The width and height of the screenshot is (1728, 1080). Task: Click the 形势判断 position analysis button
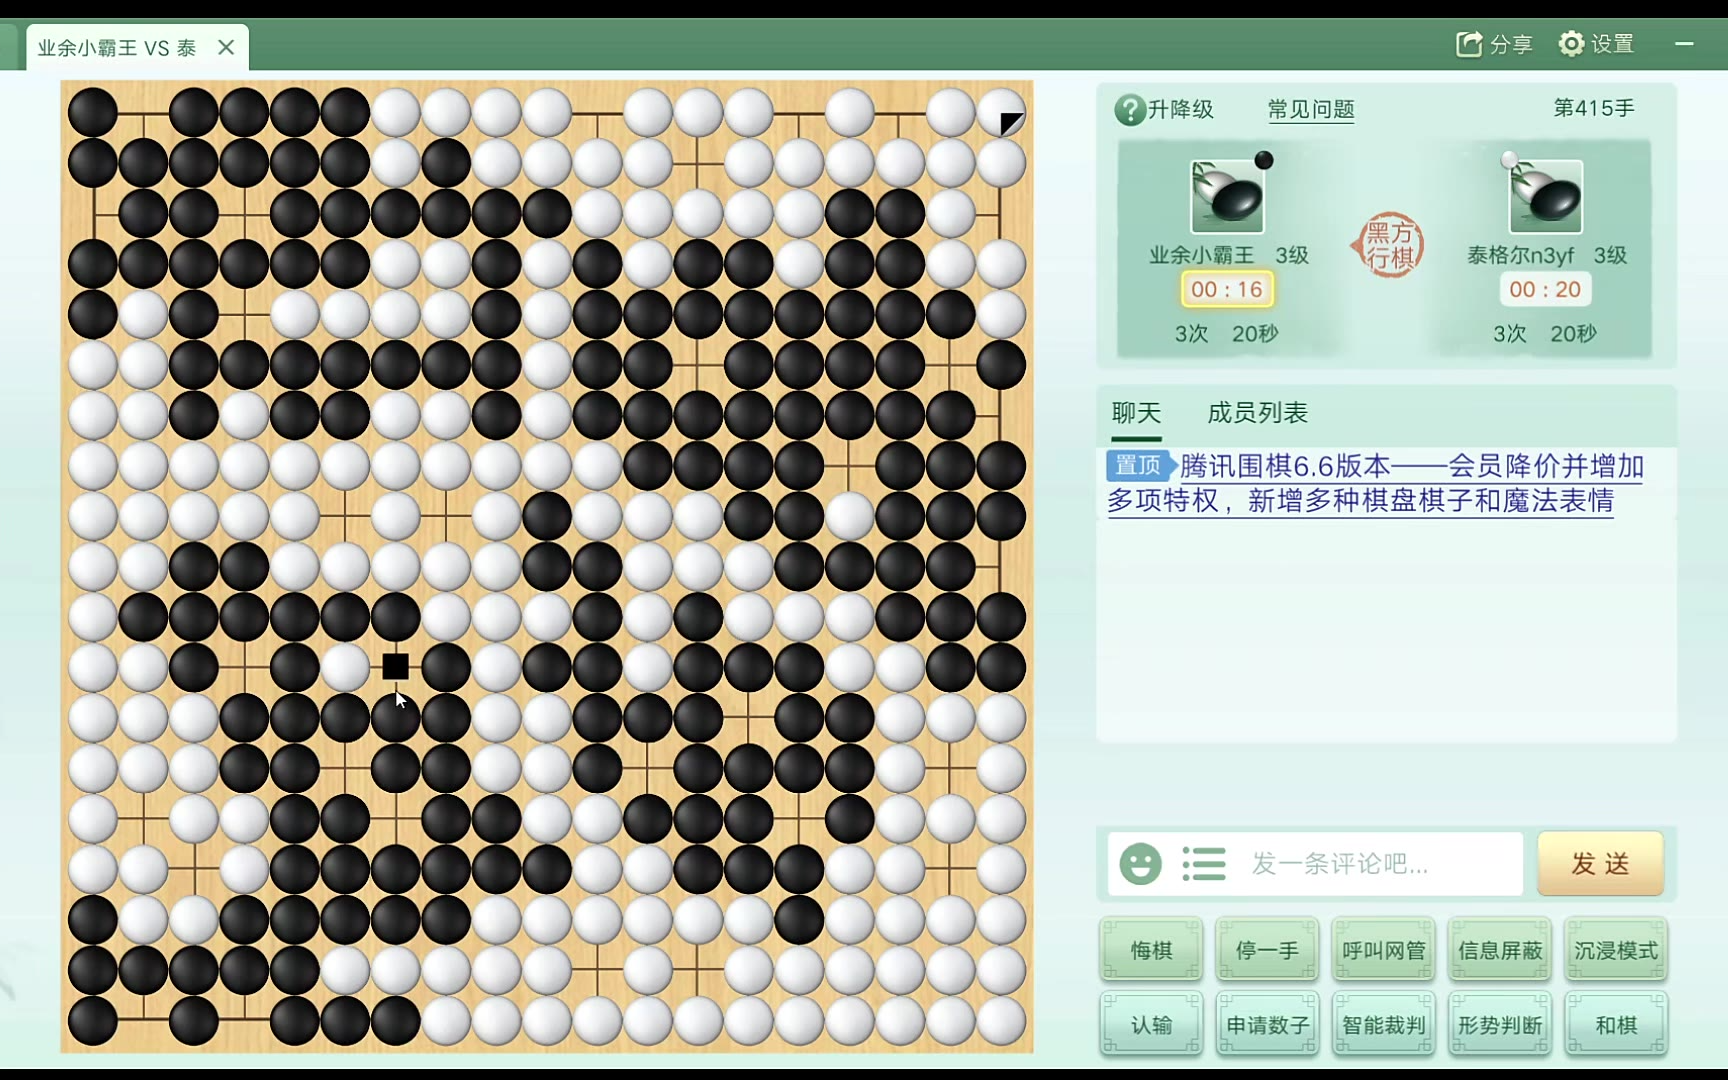click(x=1499, y=1025)
